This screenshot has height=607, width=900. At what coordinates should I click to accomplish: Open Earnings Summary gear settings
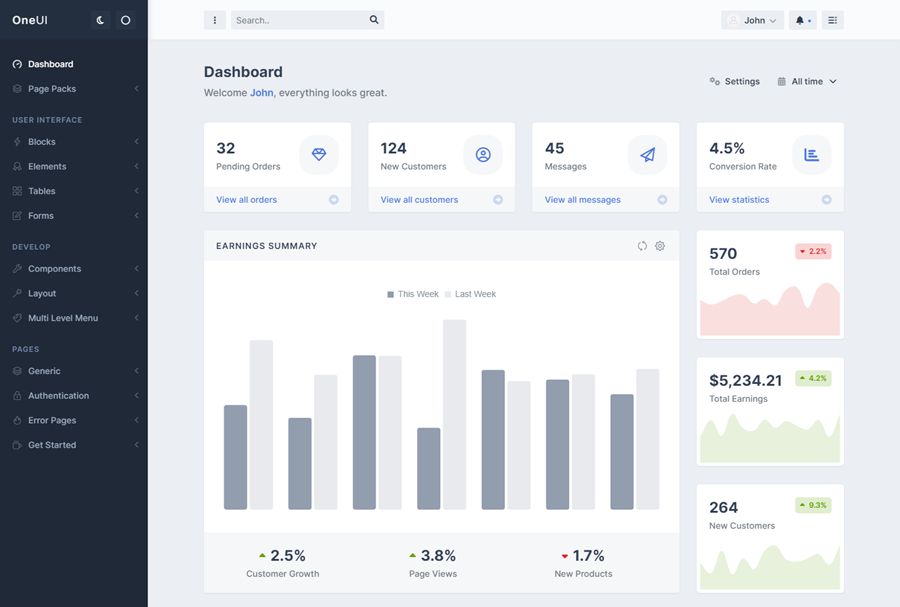pyautogui.click(x=660, y=246)
